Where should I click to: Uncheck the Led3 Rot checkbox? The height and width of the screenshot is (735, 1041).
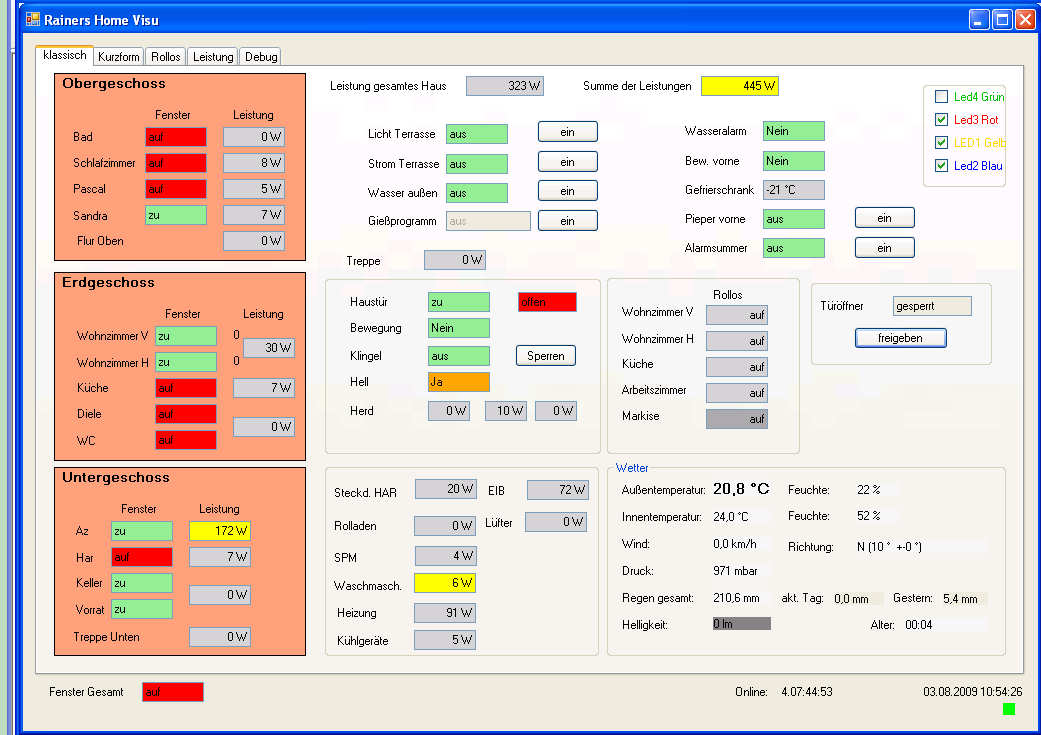[941, 120]
